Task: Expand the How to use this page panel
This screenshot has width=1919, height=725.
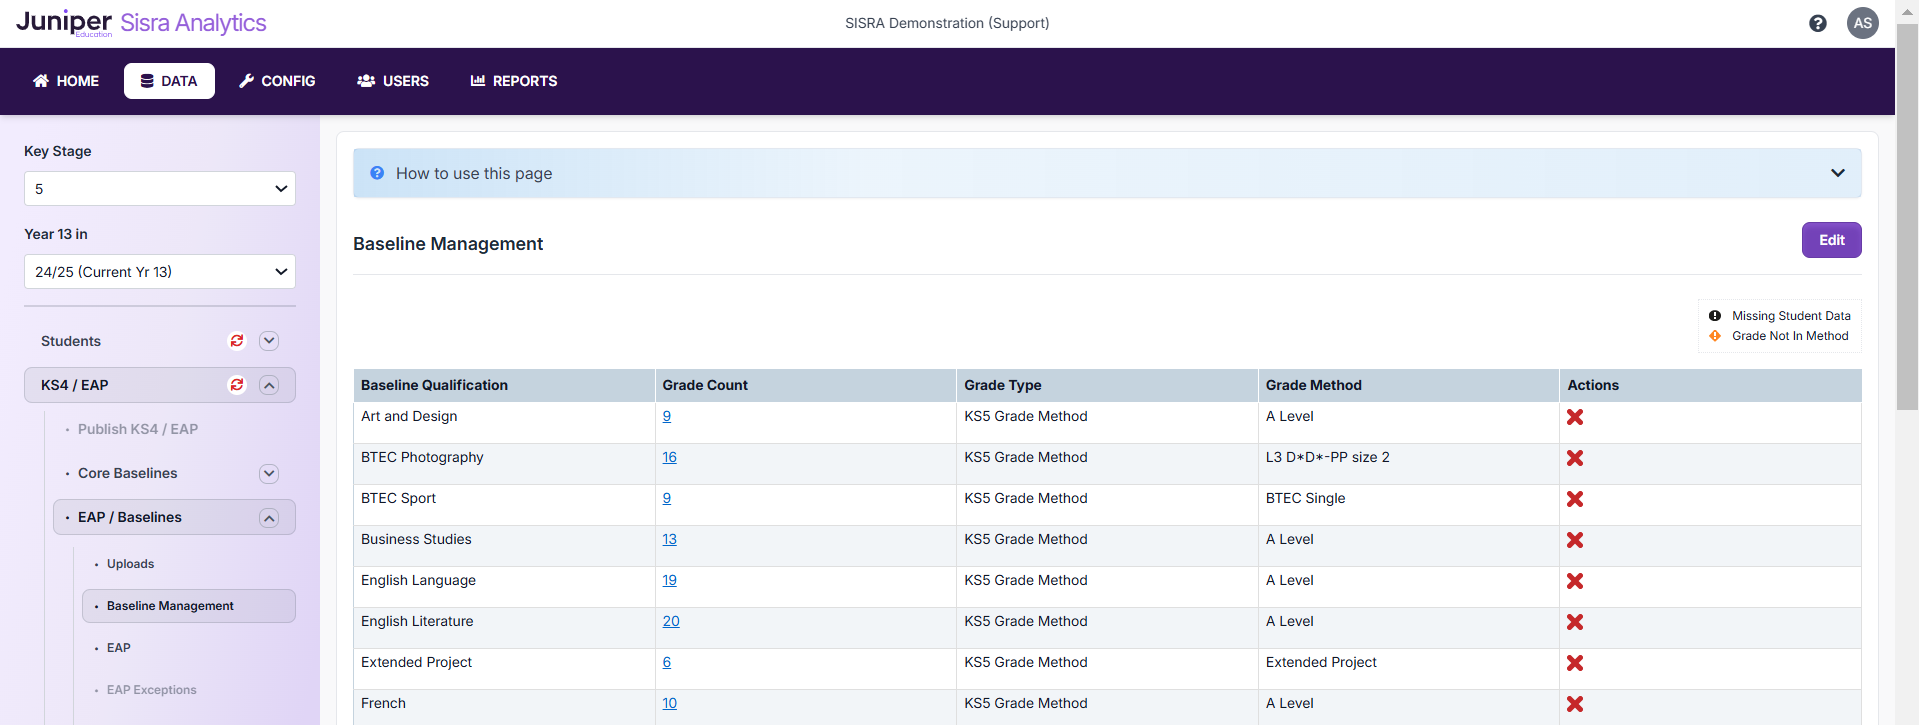Action: 1837,173
